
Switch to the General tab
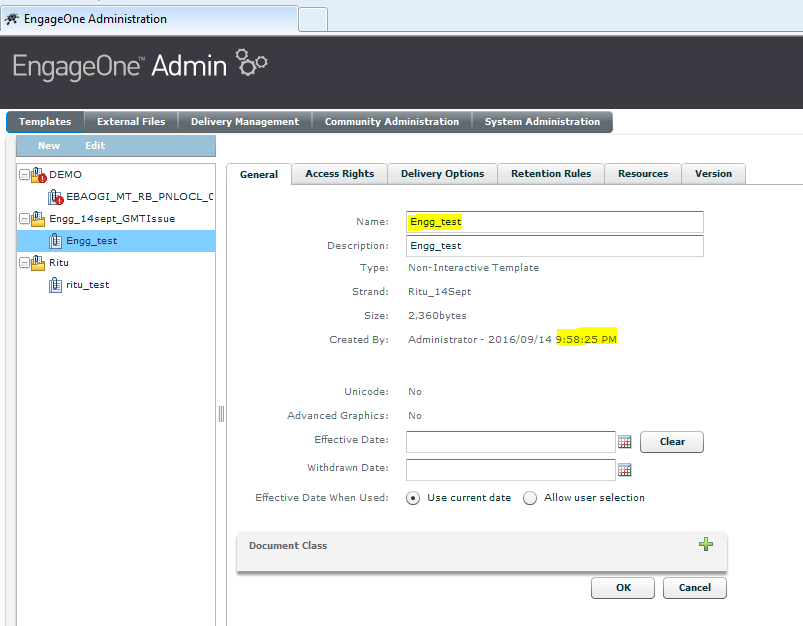(x=259, y=174)
